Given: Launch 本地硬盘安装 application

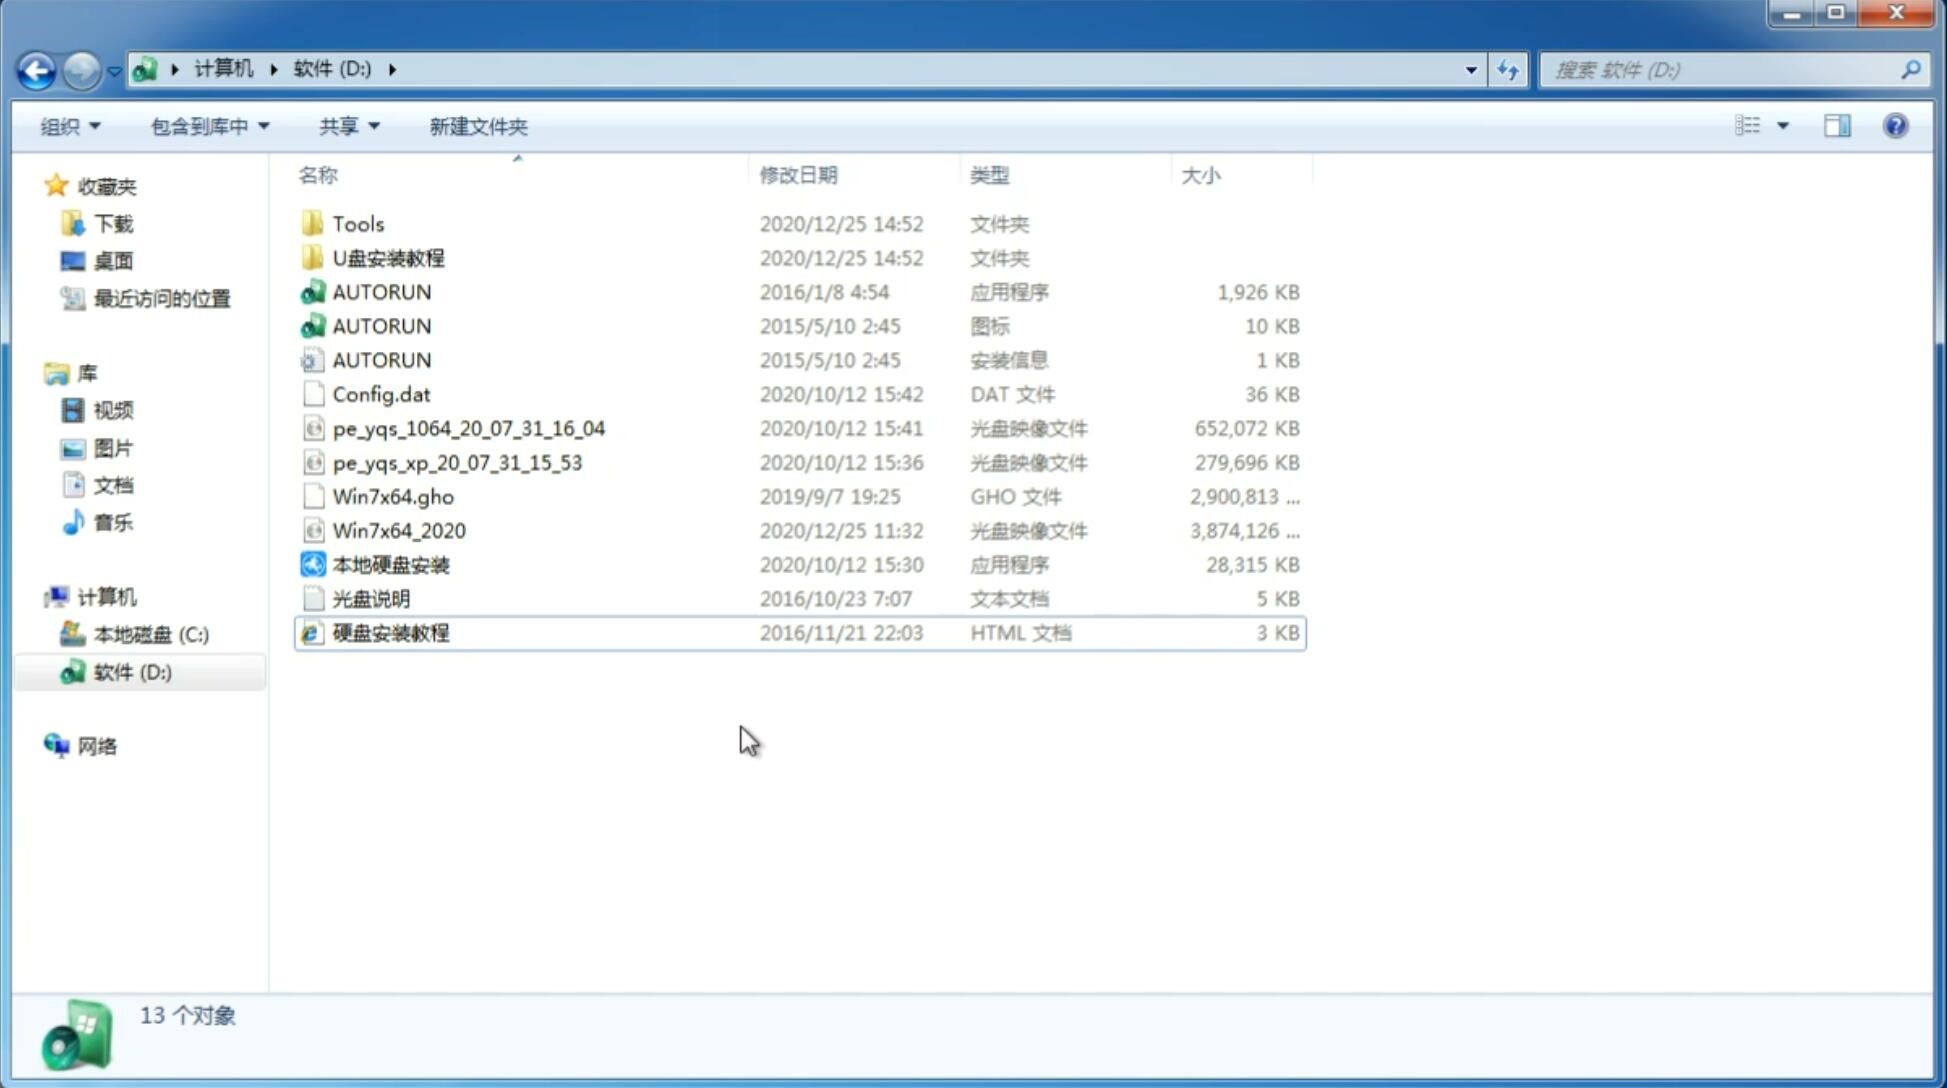Looking at the screenshot, I should [390, 564].
